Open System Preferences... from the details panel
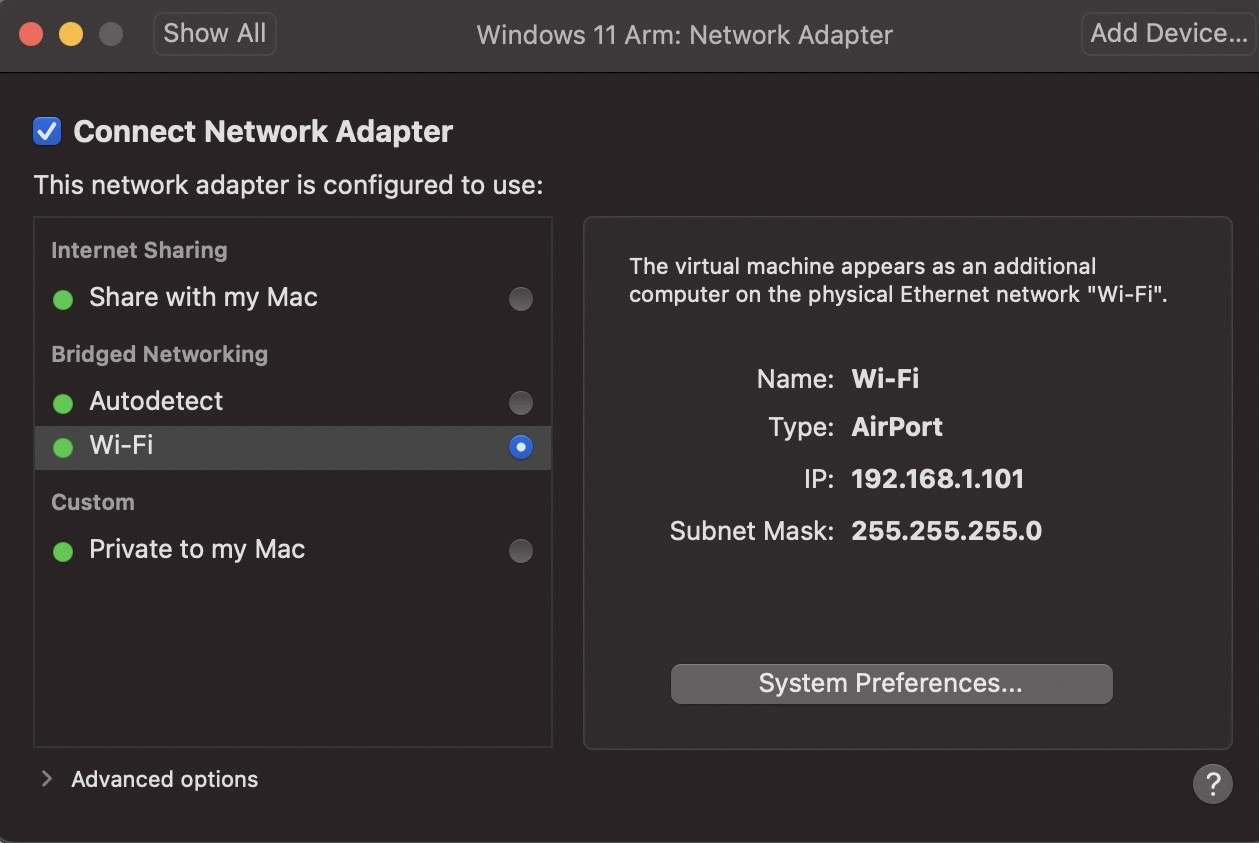This screenshot has height=843, width=1259. [x=891, y=684]
